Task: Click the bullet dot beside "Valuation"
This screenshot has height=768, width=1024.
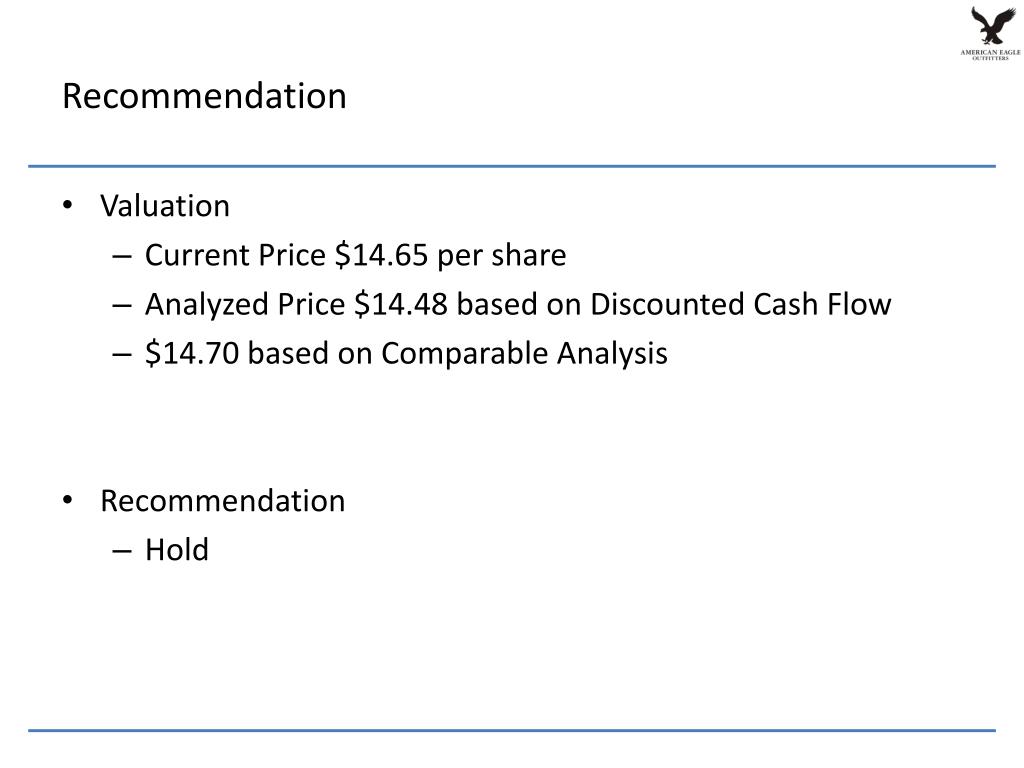Action: click(x=67, y=206)
